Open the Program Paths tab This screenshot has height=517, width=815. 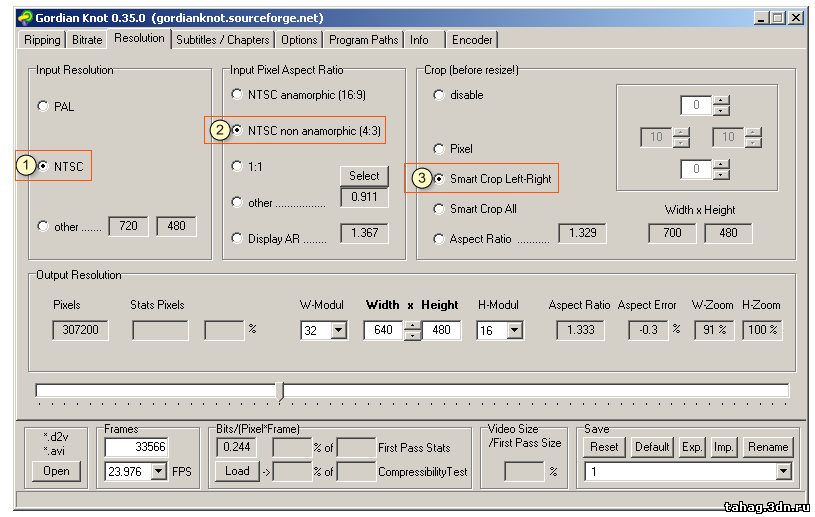click(363, 40)
